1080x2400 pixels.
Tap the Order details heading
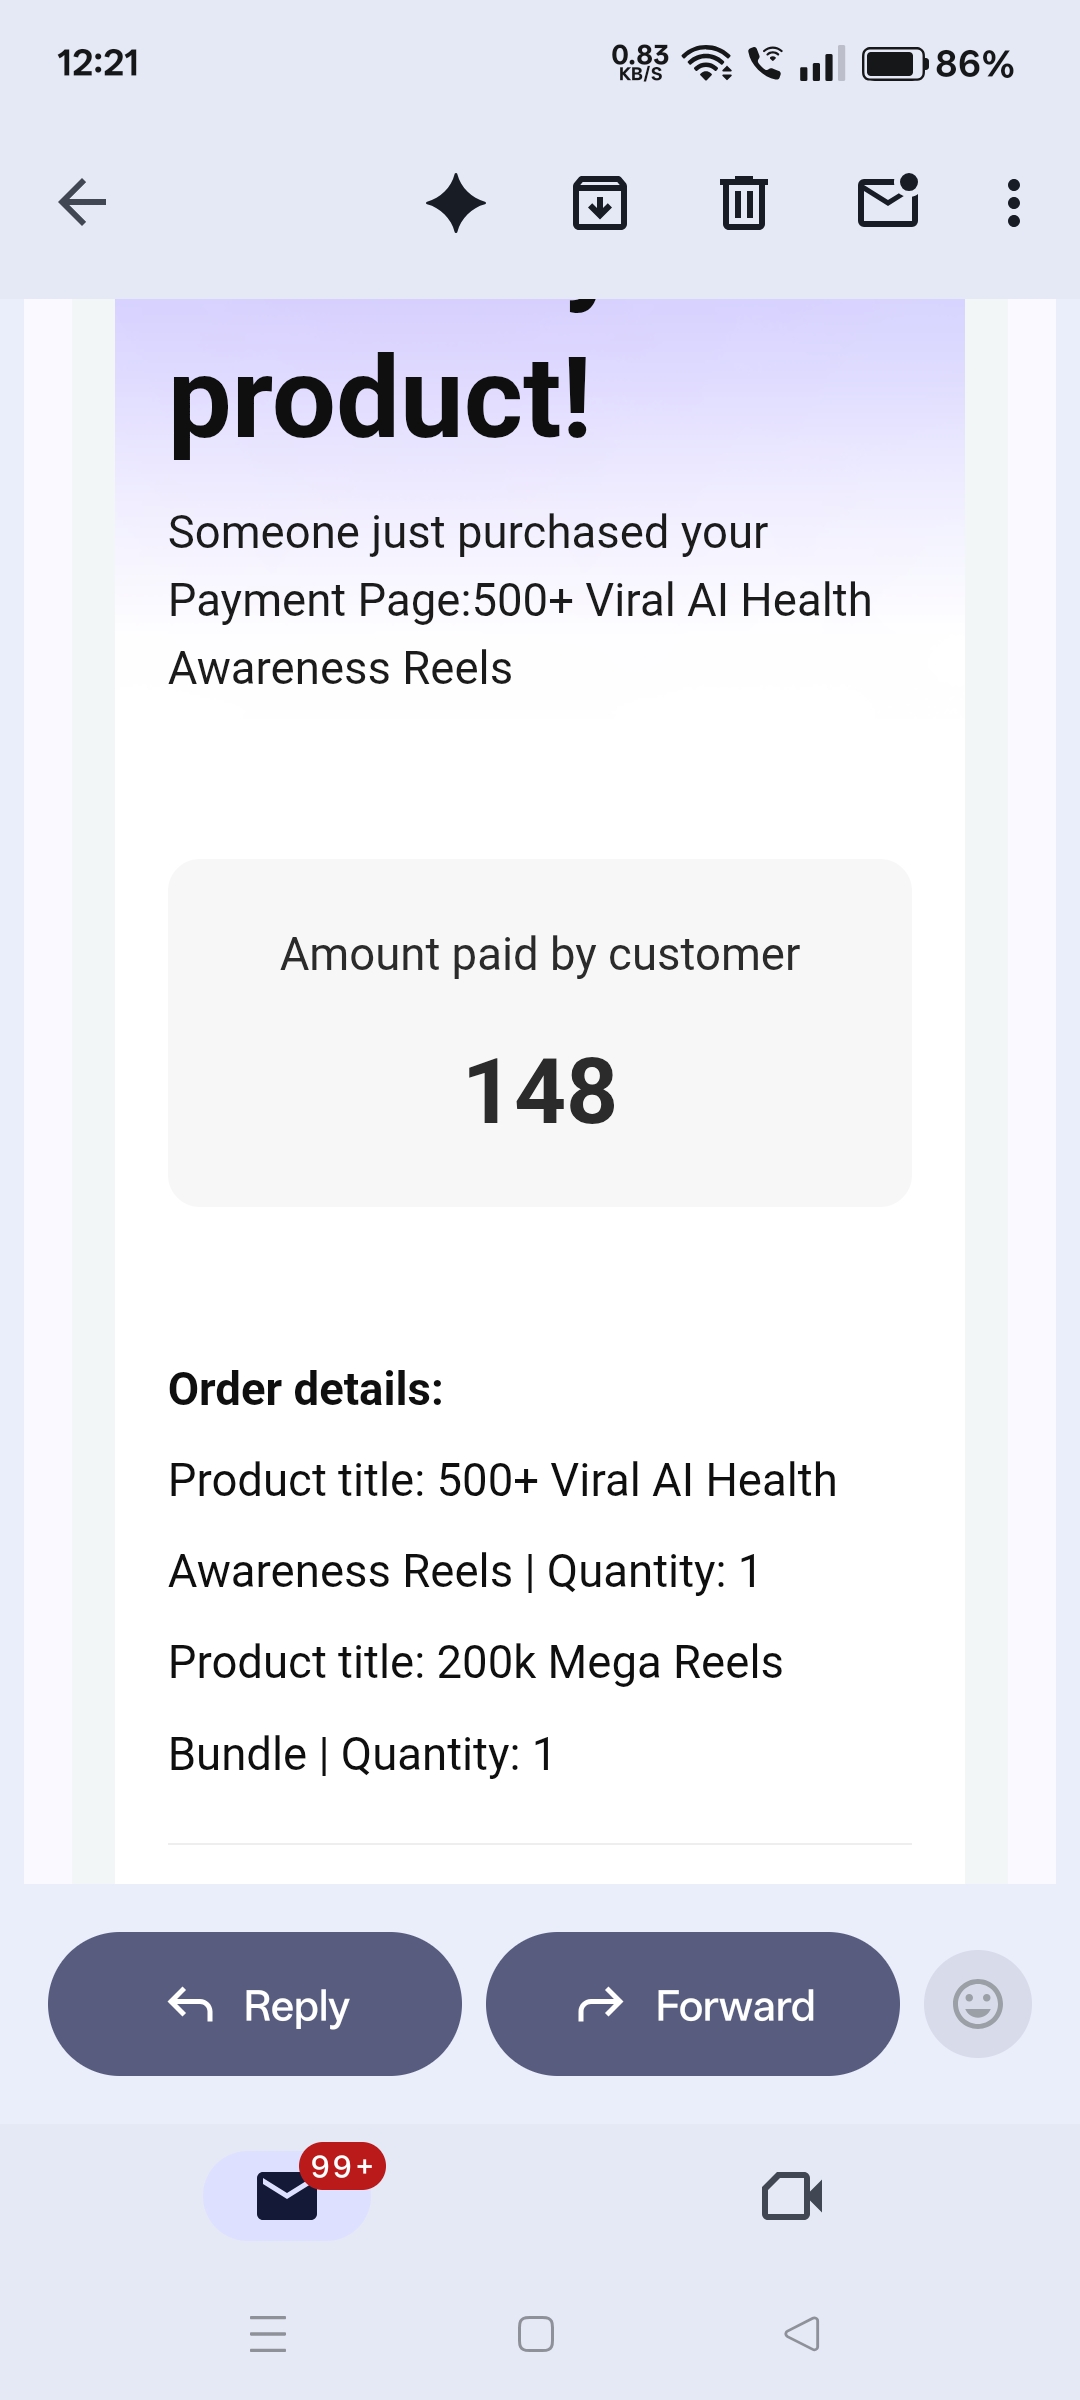coord(306,1389)
